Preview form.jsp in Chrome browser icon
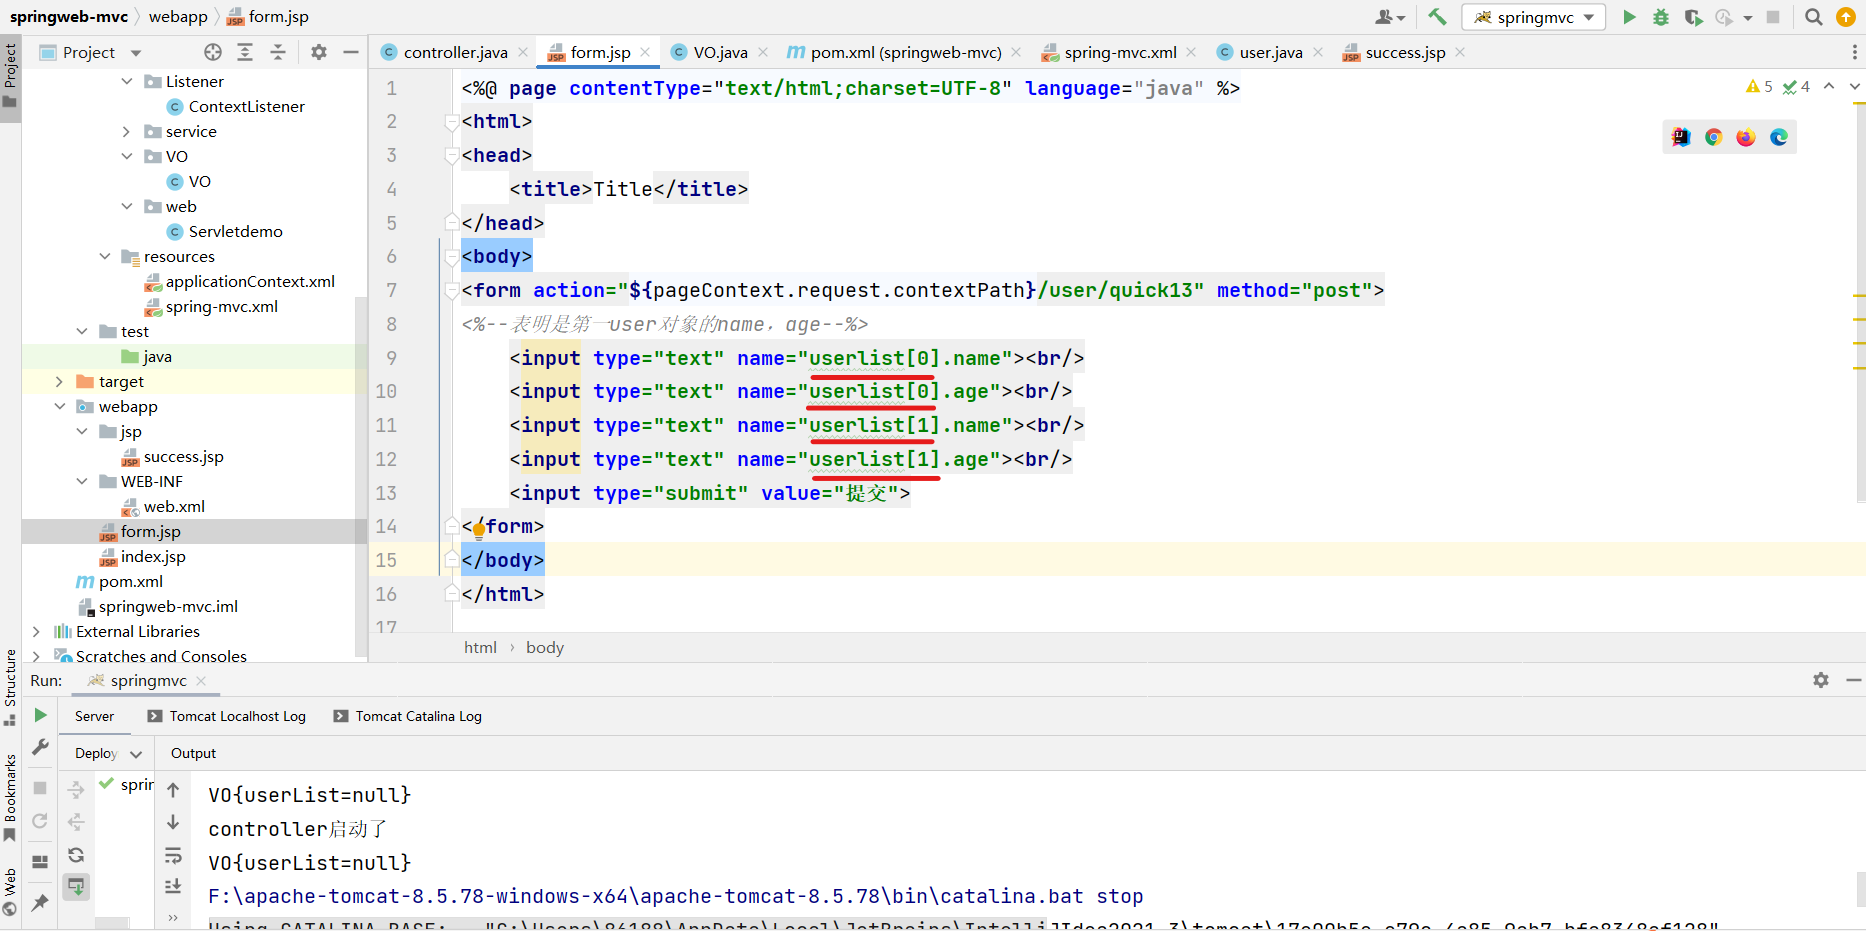 click(1714, 137)
